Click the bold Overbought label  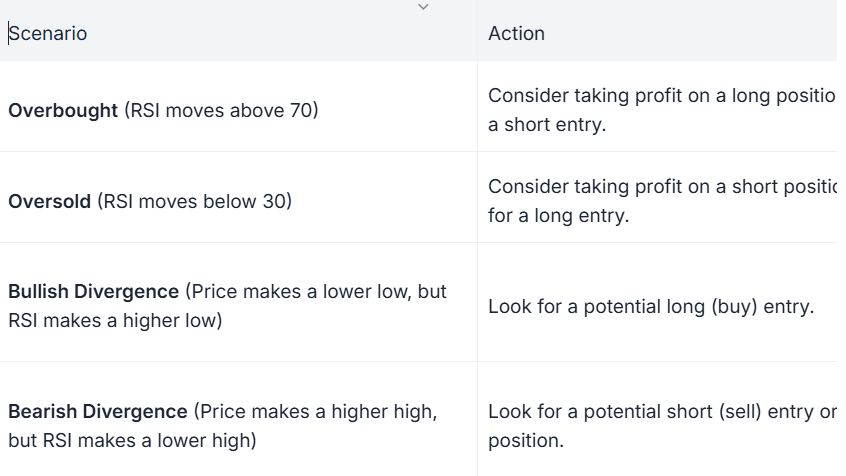(x=63, y=111)
